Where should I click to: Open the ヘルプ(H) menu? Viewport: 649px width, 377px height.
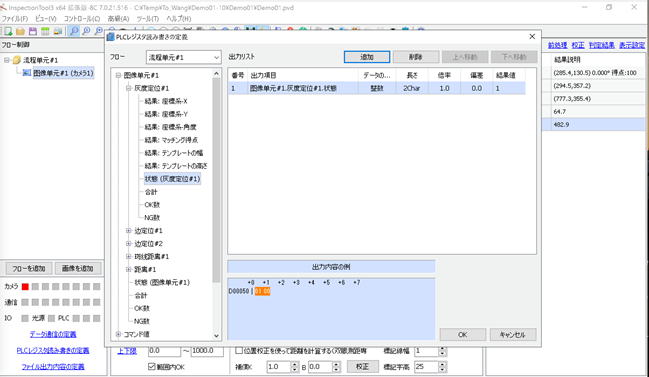click(179, 19)
